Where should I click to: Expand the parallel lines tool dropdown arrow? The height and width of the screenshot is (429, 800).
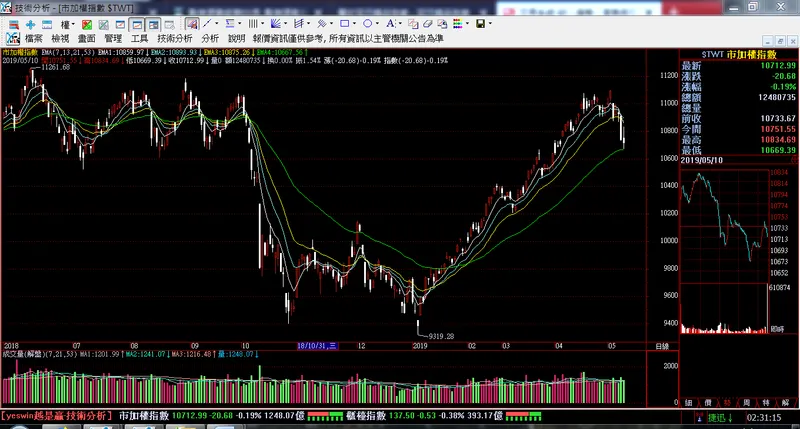click(331, 23)
